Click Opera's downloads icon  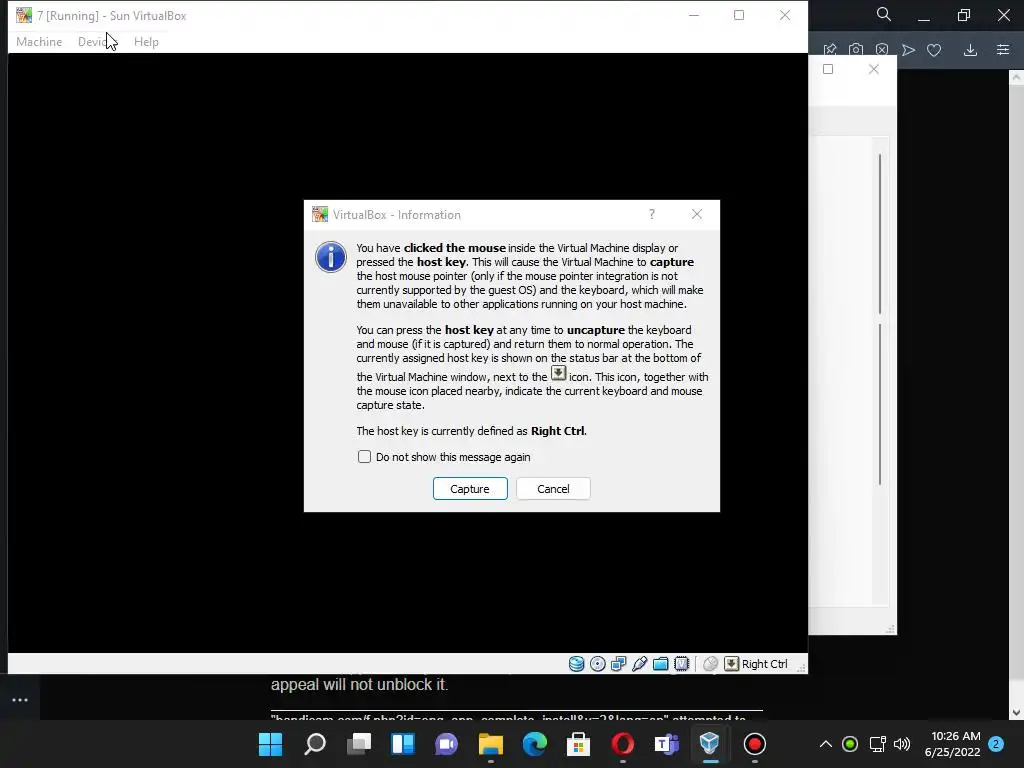coord(970,50)
